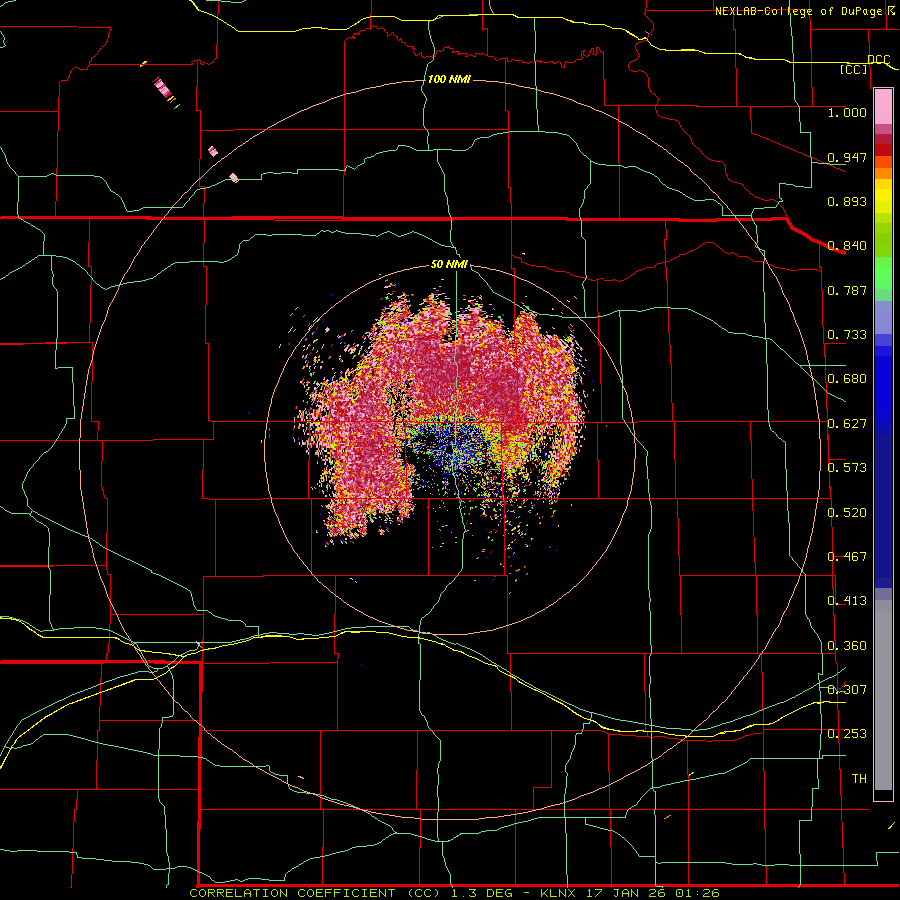Click the 0.893 legend value
900x900 pixels.
(x=847, y=201)
